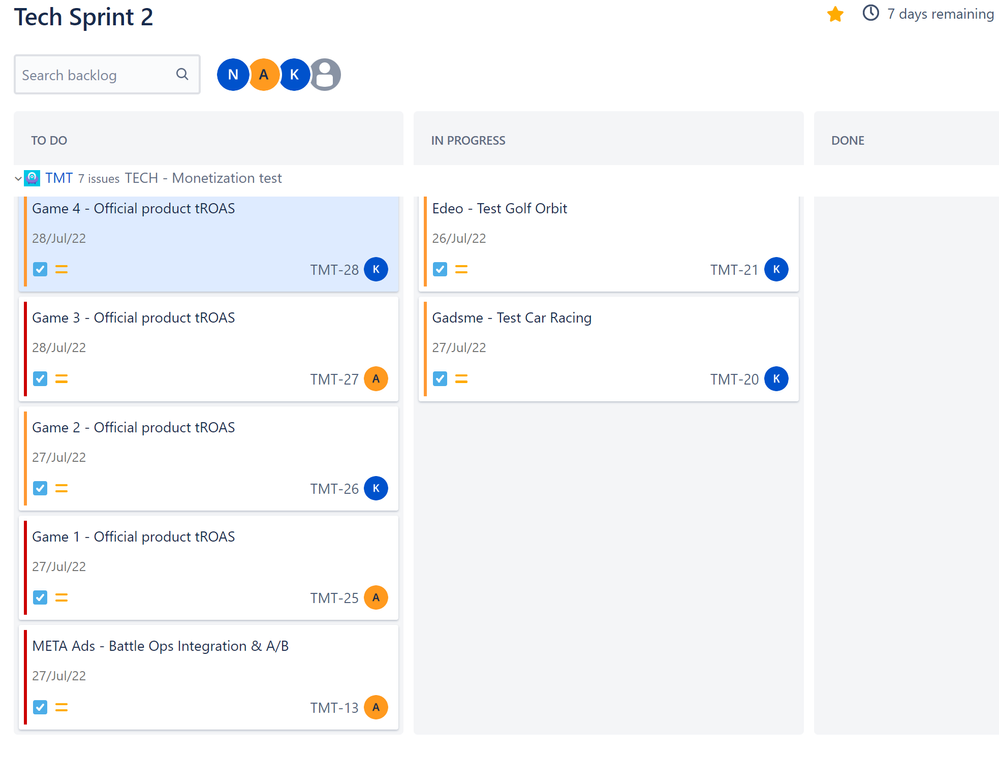
Task: Click the 26/Jul/22 date on Edeo card
Action: tap(459, 239)
